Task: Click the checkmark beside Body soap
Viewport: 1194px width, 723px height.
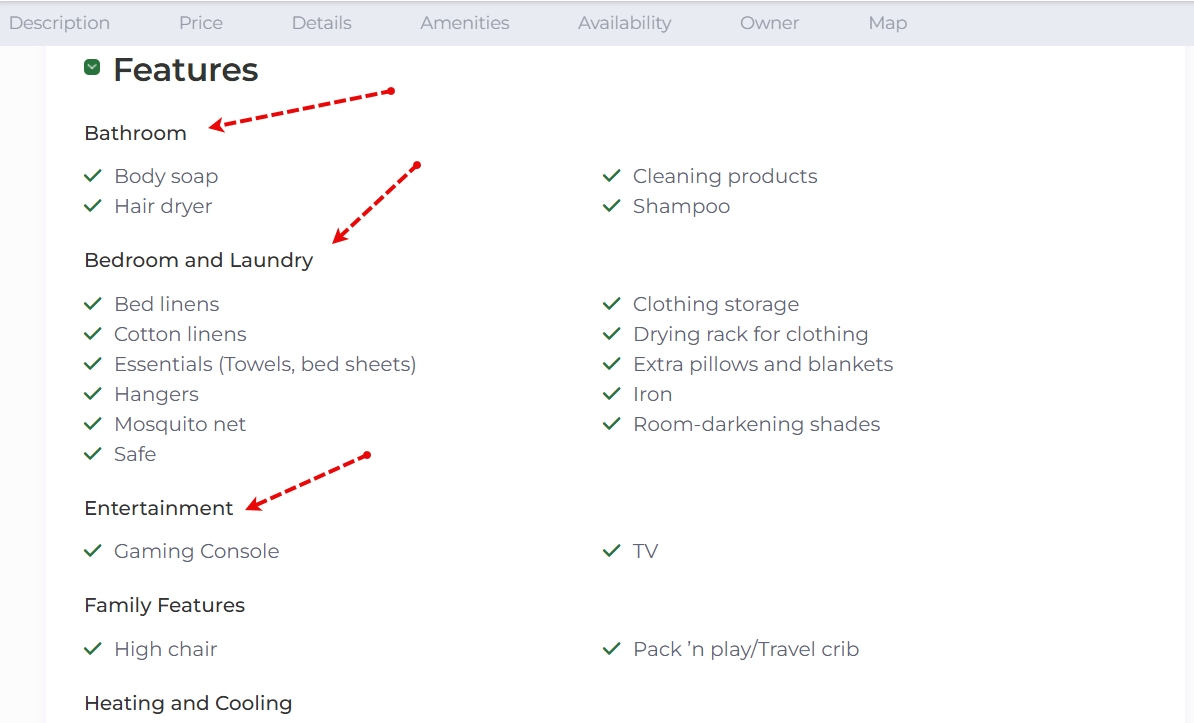Action: coord(93,176)
